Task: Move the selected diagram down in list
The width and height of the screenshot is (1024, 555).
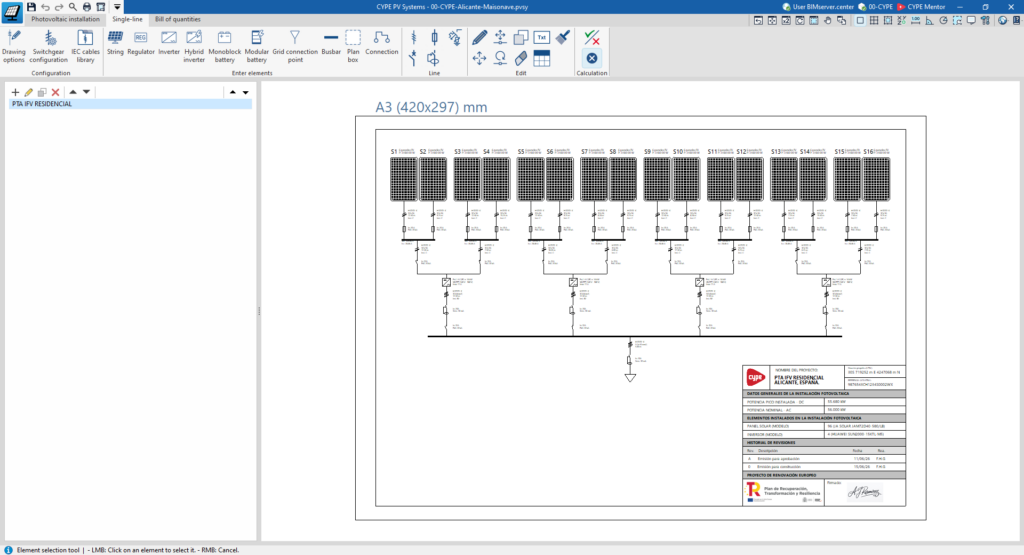Action: (x=86, y=92)
